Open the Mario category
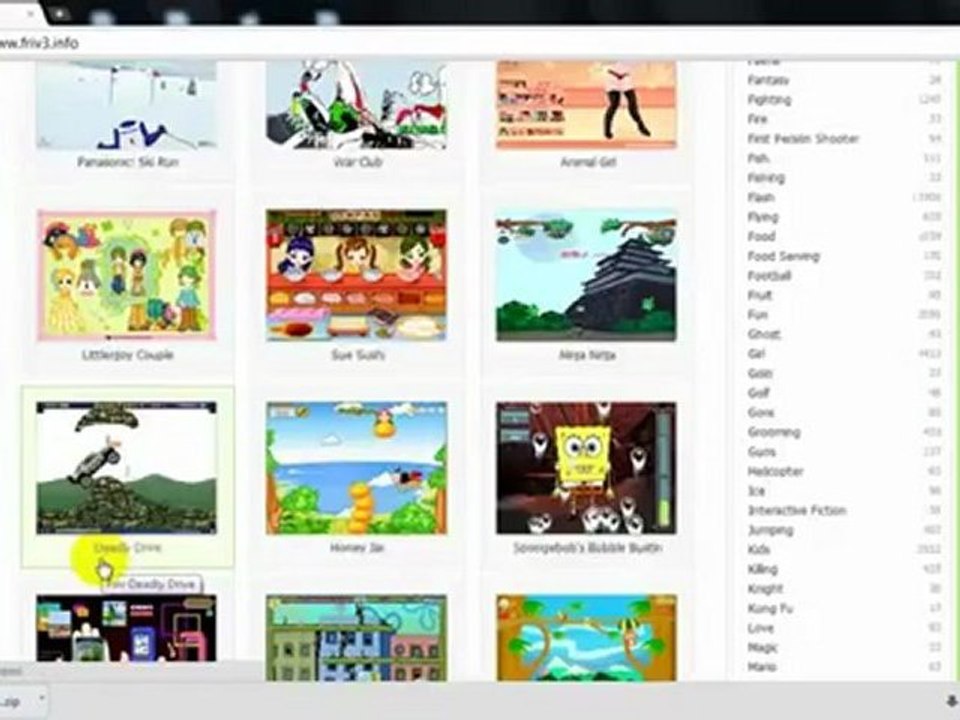This screenshot has width=960, height=720. click(762, 667)
